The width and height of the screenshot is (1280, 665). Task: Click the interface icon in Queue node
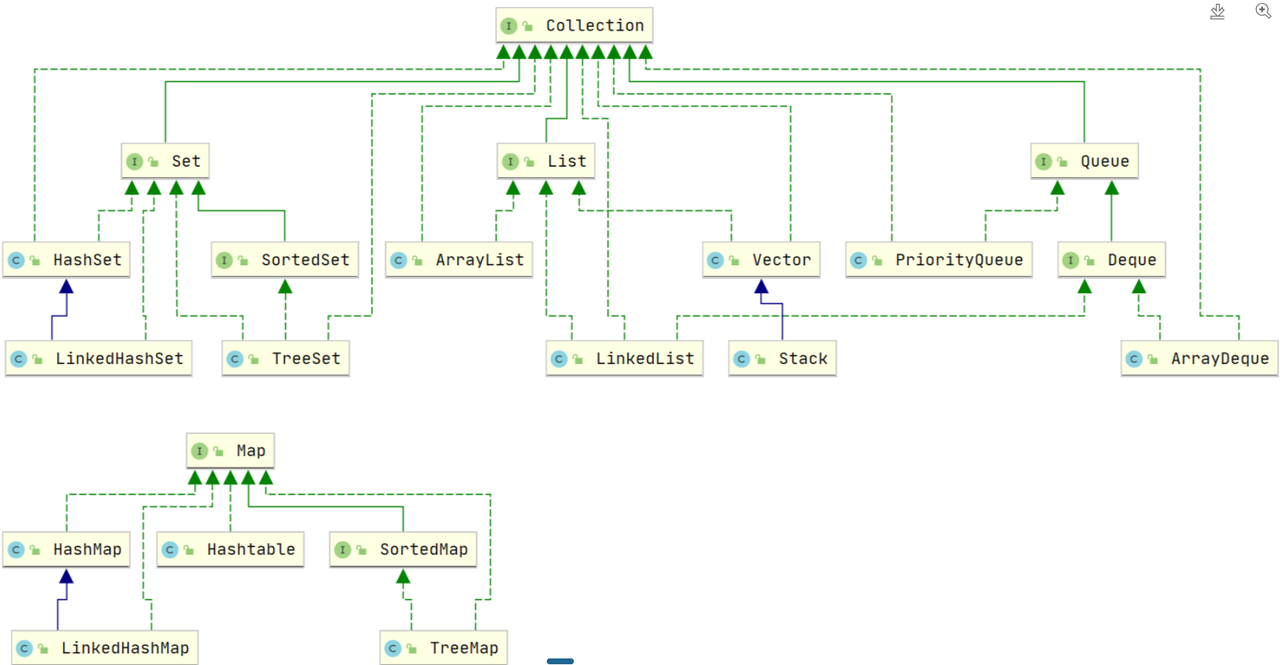(1043, 161)
